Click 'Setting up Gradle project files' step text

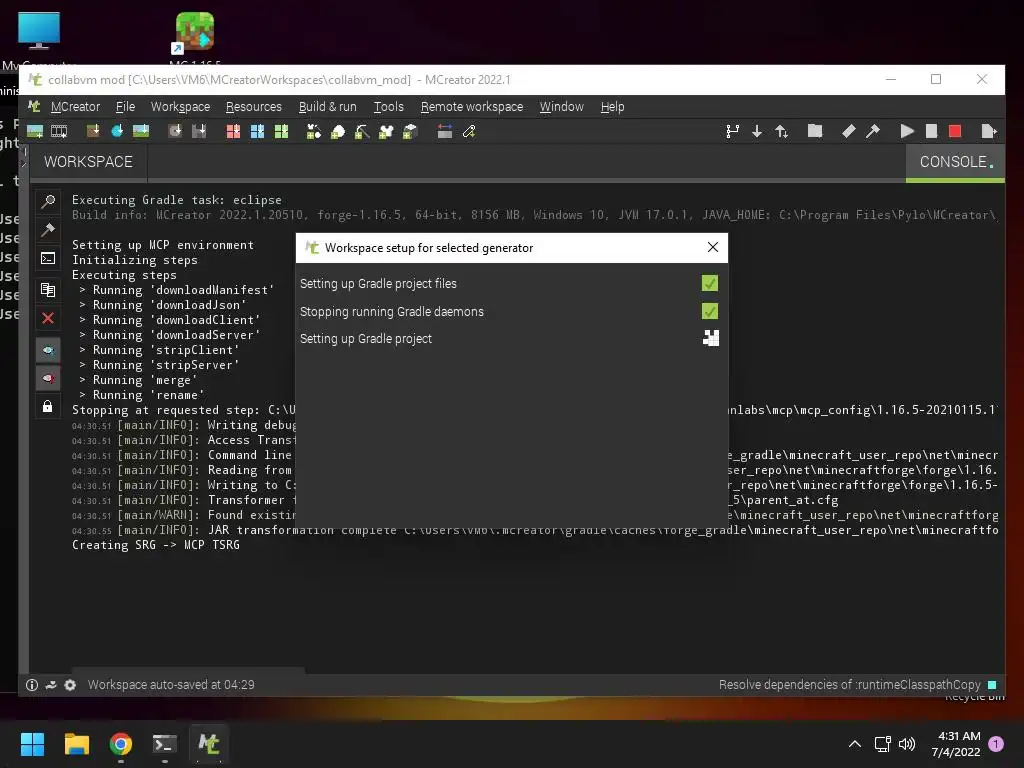pyautogui.click(x=378, y=283)
